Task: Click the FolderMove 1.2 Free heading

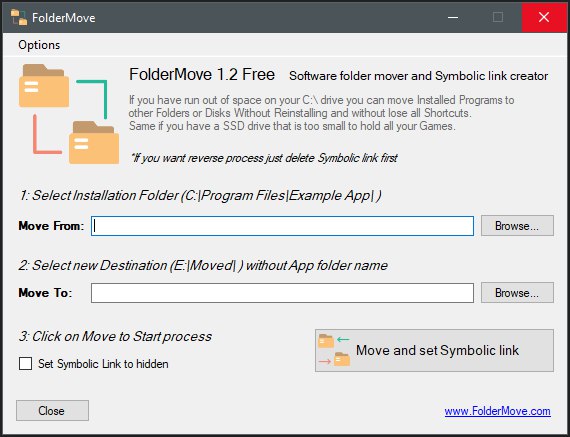Action: [x=202, y=75]
